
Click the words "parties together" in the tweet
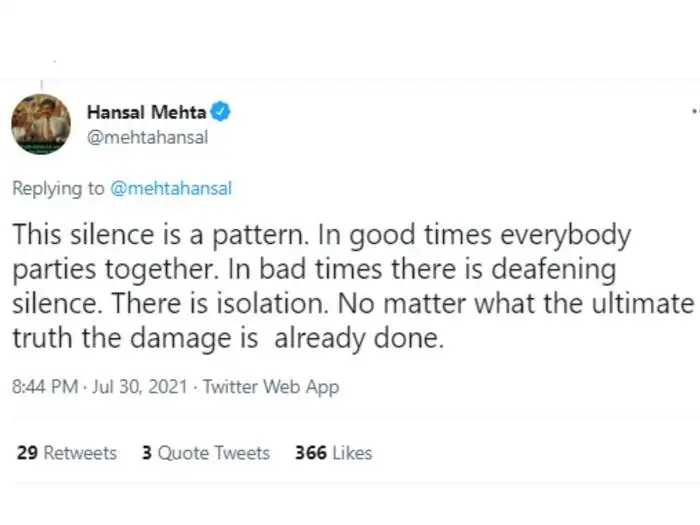click(98, 269)
